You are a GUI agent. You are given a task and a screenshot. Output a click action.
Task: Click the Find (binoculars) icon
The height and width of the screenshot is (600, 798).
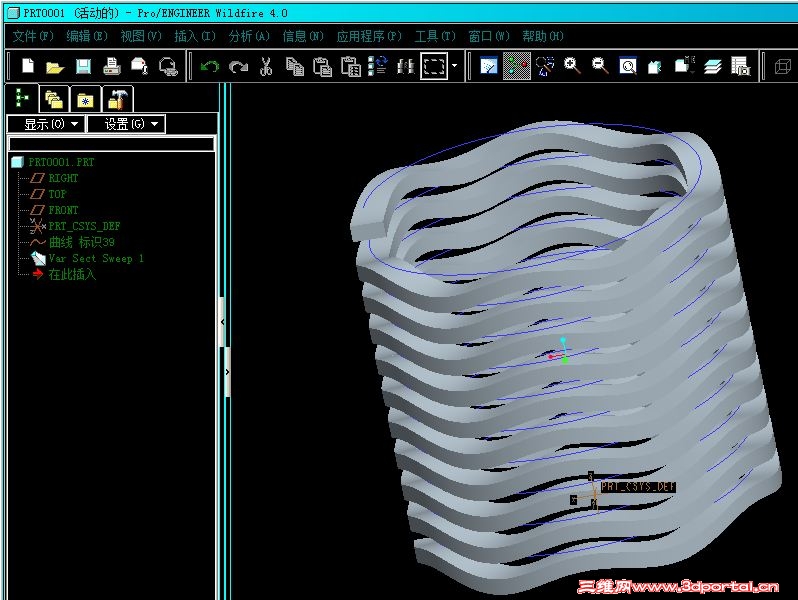point(406,67)
